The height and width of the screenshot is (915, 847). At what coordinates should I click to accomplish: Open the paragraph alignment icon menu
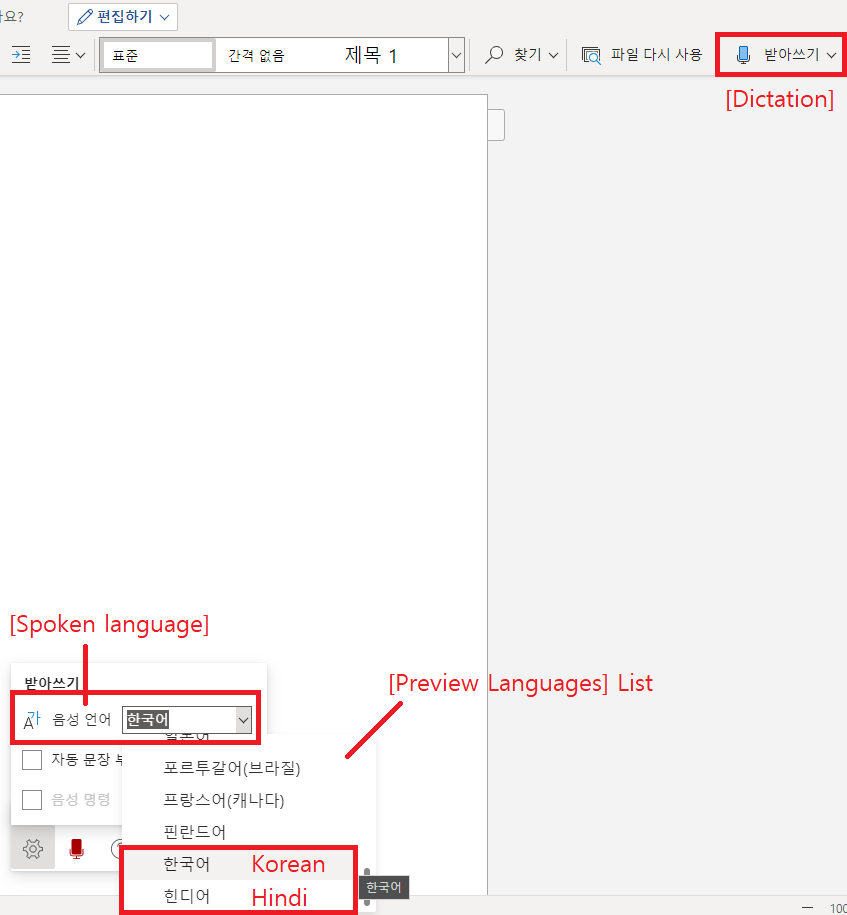click(68, 55)
